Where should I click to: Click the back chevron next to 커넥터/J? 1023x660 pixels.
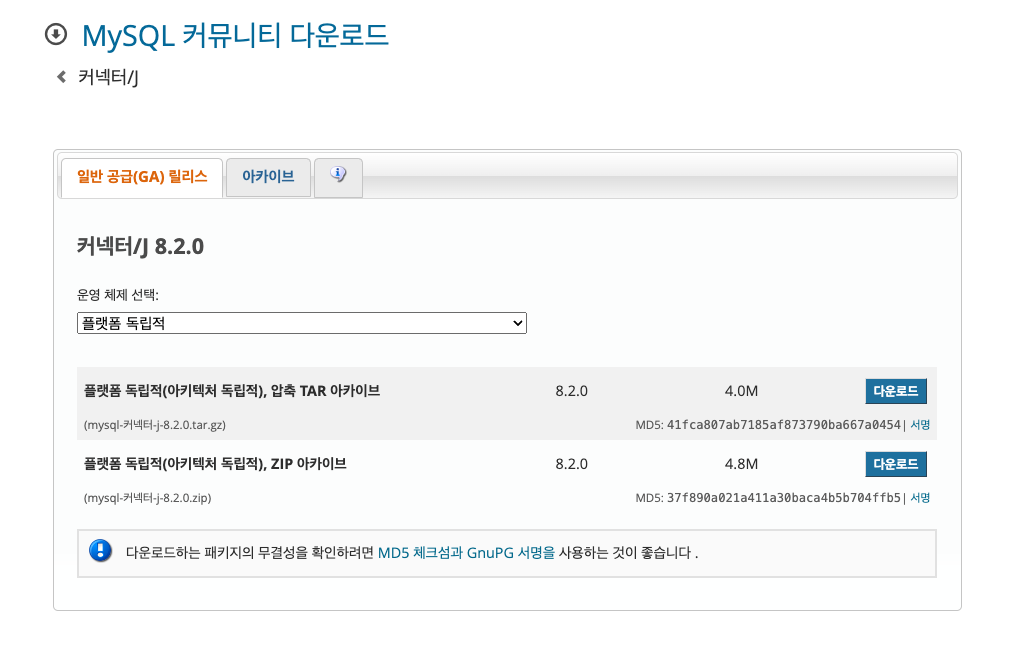click(x=61, y=77)
